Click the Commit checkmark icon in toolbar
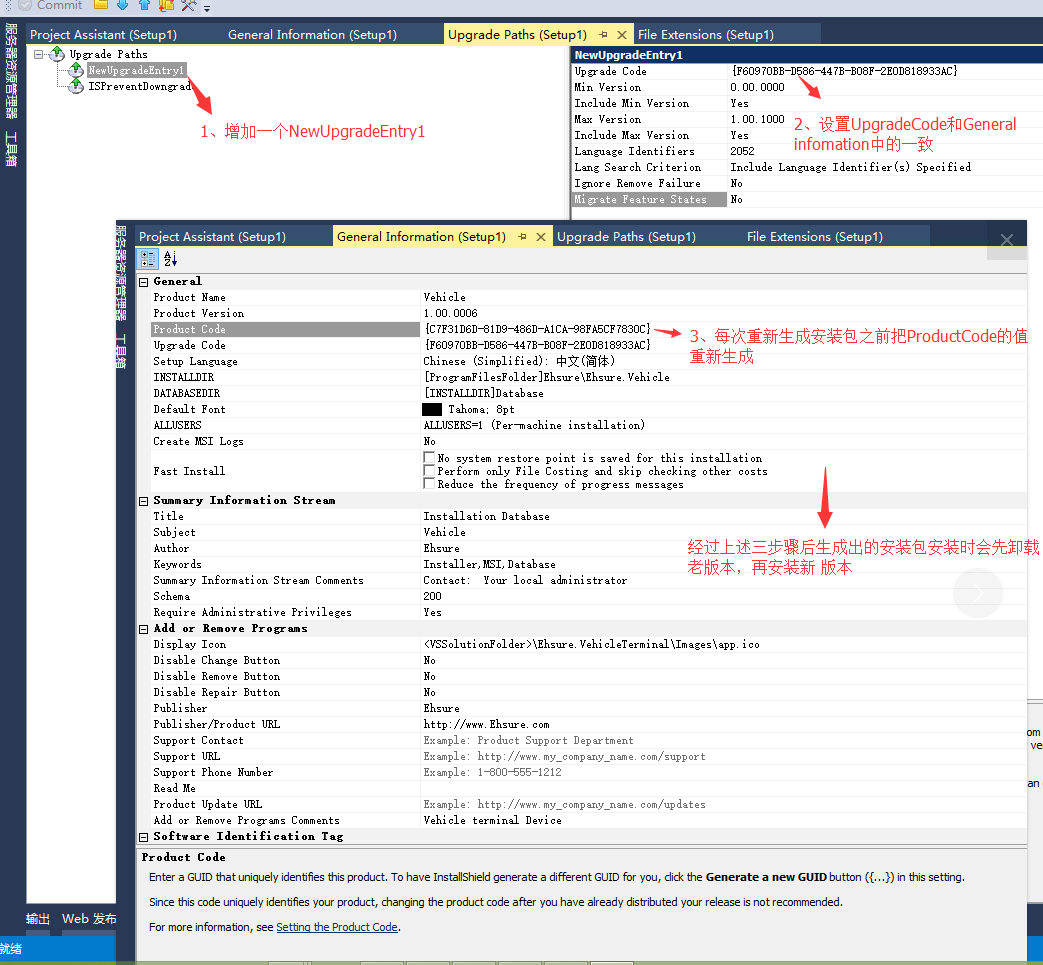Screen dimensions: 1043x965 click(x=25, y=5)
